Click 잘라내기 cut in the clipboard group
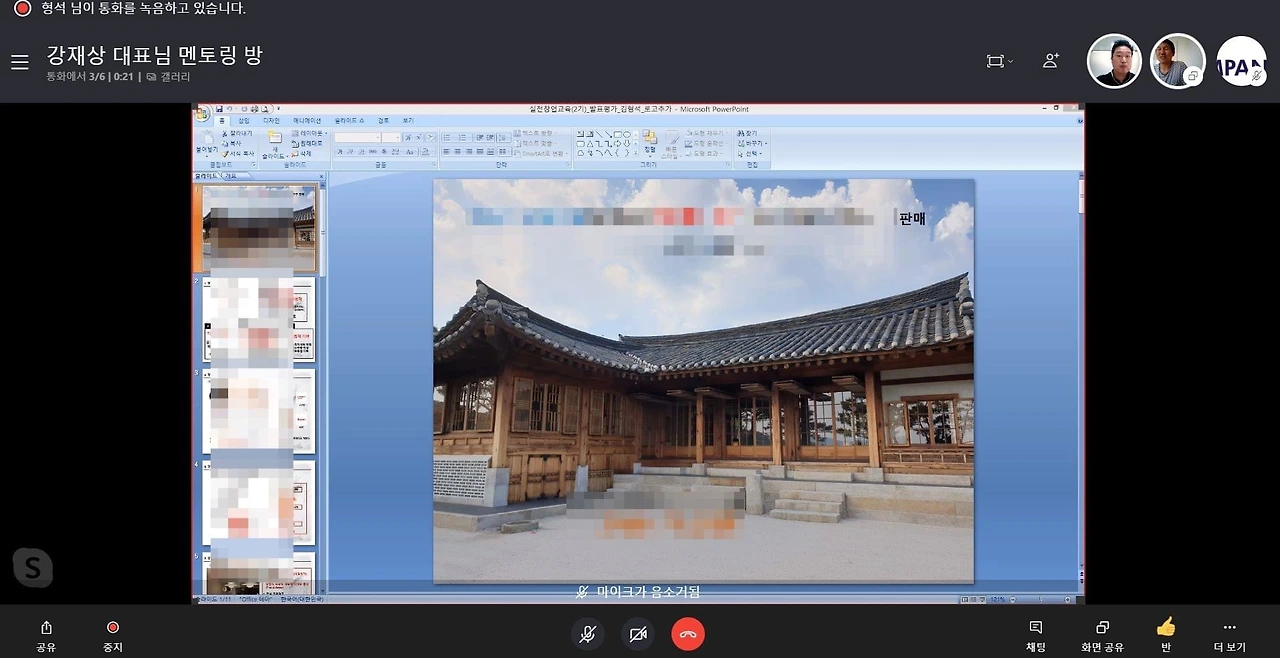The width and height of the screenshot is (1280, 658). click(x=238, y=133)
